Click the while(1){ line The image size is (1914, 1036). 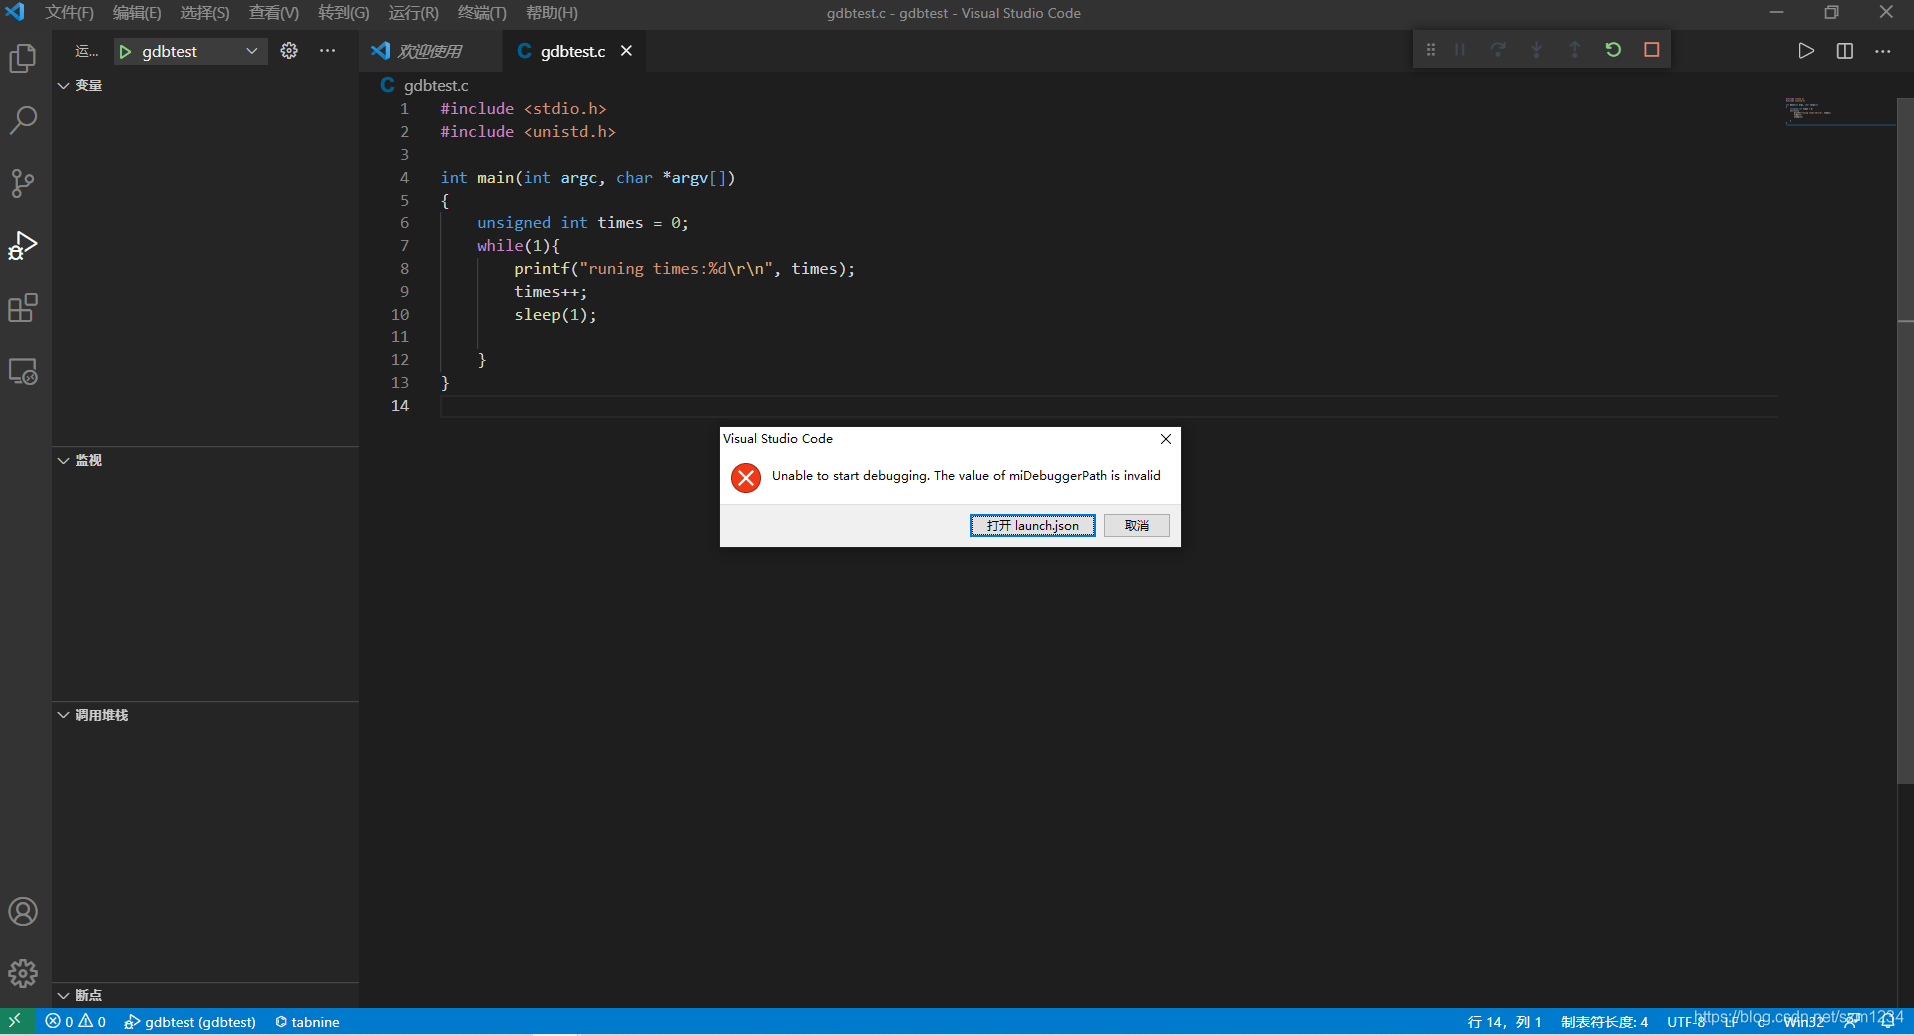[518, 246]
